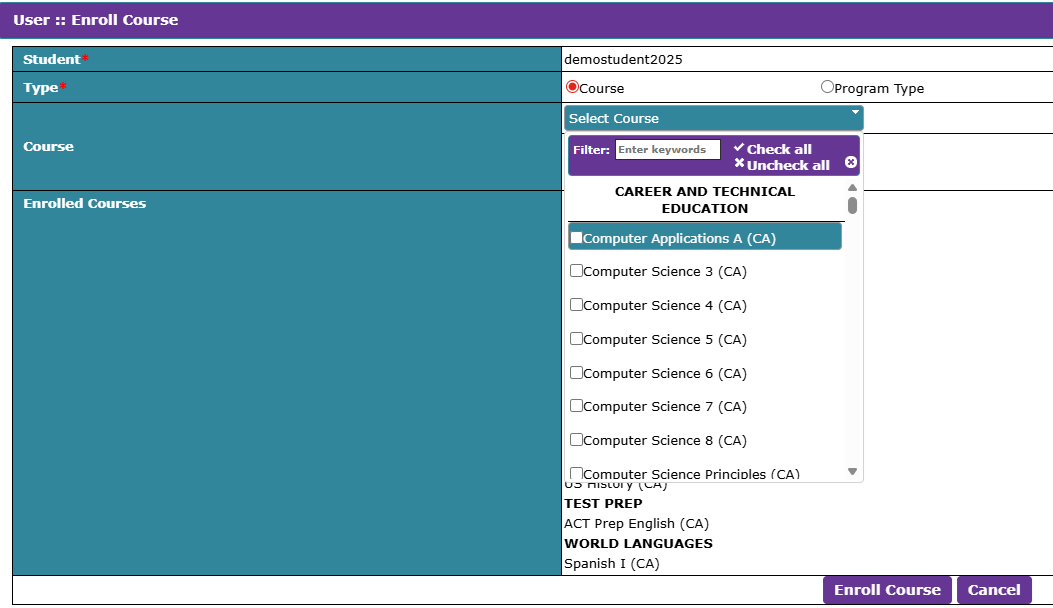This screenshot has height=608, width=1053.
Task: Tick the Computer Science 5 (CA) checkbox
Action: [x=576, y=339]
